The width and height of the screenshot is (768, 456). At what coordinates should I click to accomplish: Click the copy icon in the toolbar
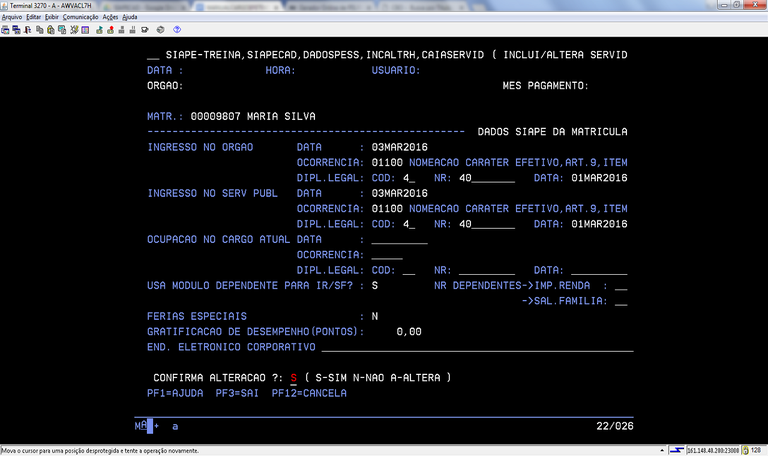tap(39, 30)
